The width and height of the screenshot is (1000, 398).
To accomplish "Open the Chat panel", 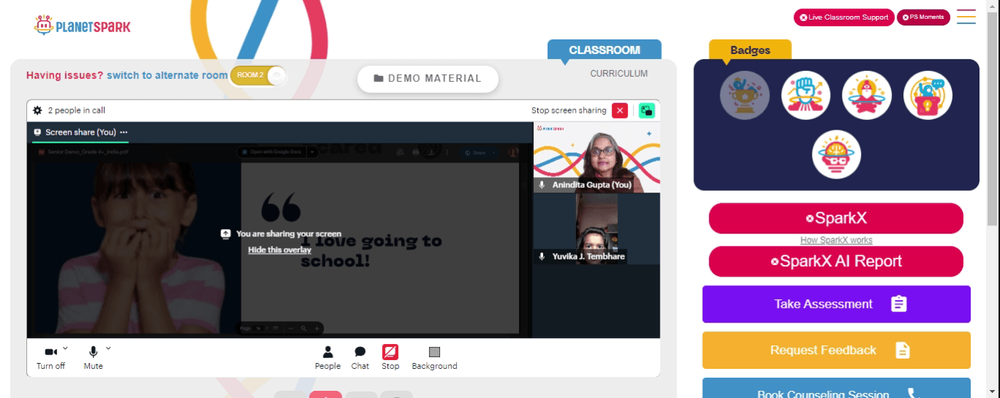I will tap(360, 358).
